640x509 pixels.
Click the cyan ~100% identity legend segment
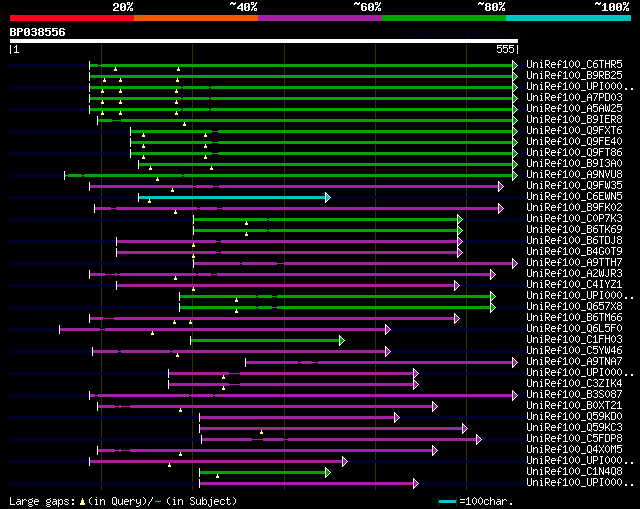point(569,18)
